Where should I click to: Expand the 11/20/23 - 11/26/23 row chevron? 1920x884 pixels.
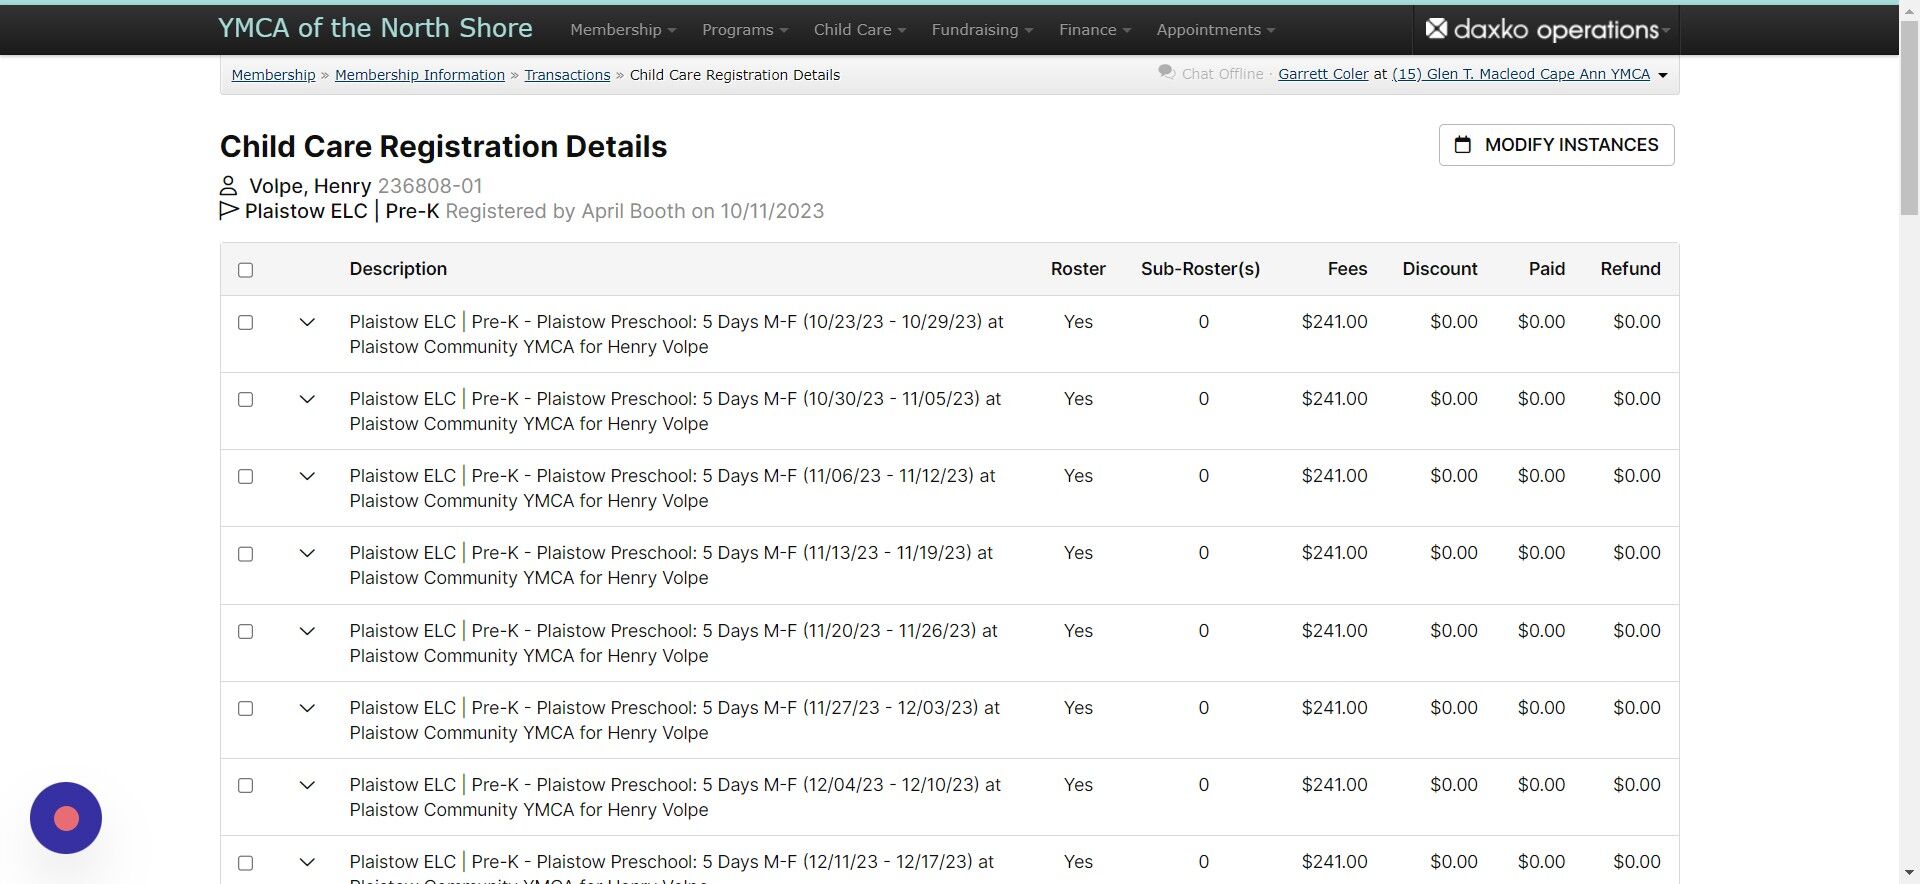pyautogui.click(x=307, y=631)
